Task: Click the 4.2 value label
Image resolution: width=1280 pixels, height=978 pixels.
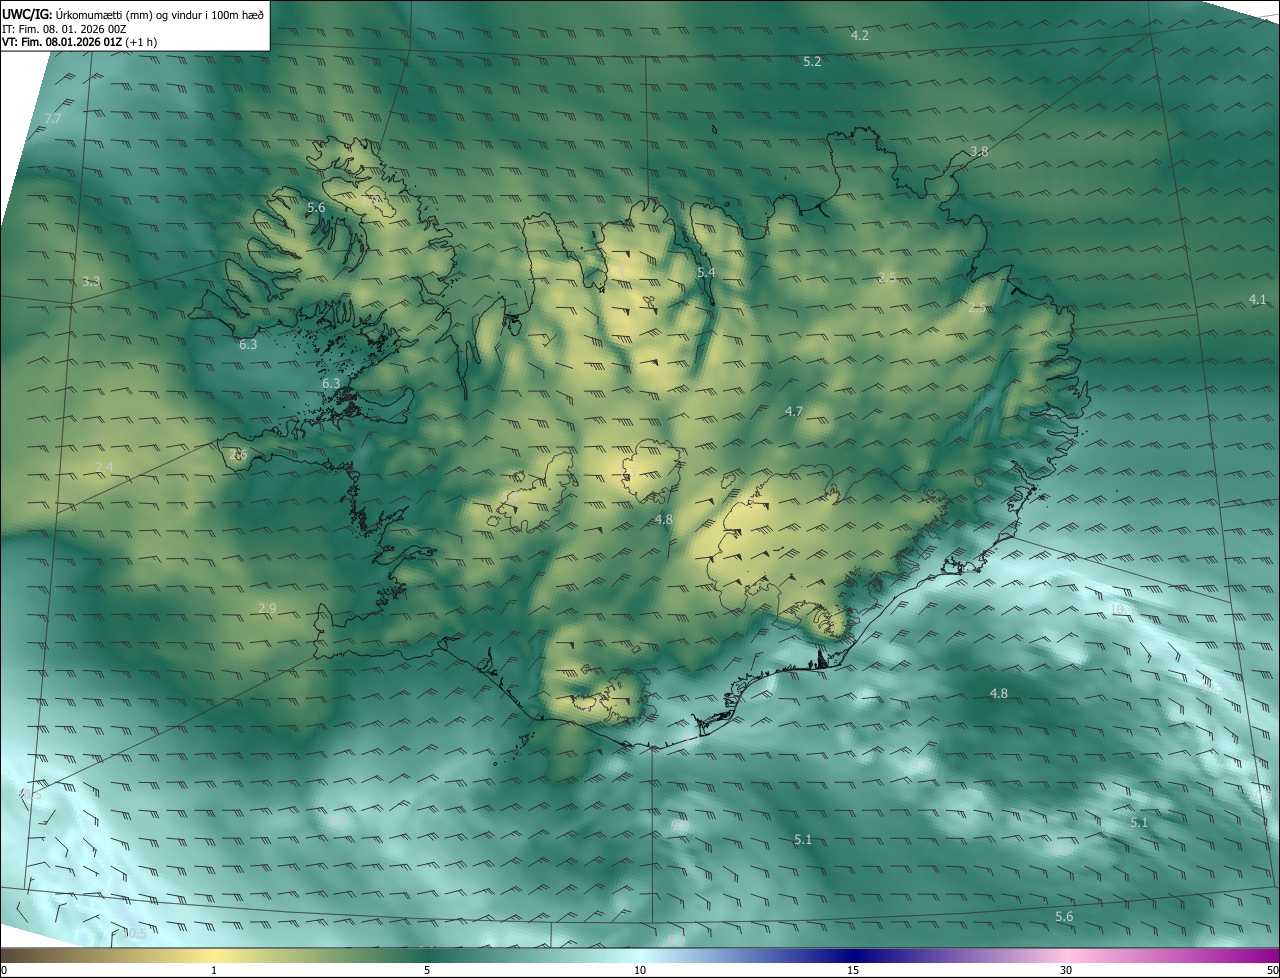Action: click(x=859, y=35)
